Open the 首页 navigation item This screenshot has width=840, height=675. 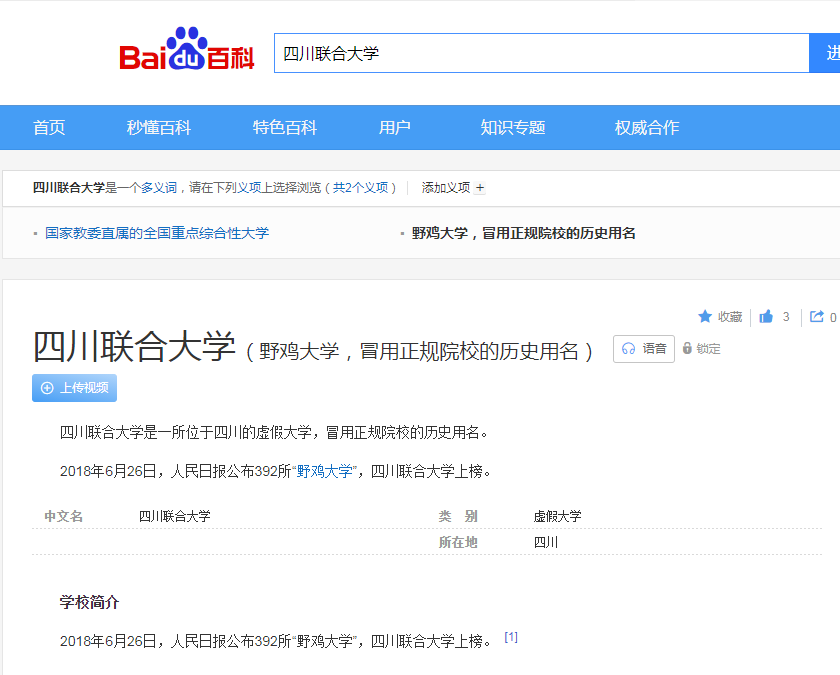pos(51,127)
